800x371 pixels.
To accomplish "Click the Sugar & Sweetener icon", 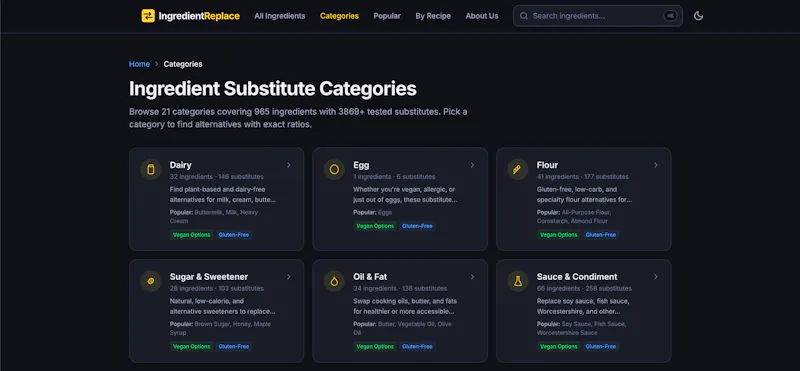I will click(151, 281).
